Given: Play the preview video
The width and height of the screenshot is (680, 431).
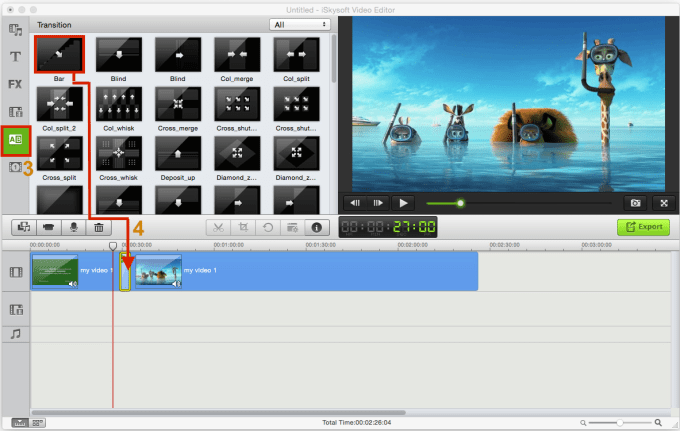Looking at the screenshot, I should click(403, 203).
